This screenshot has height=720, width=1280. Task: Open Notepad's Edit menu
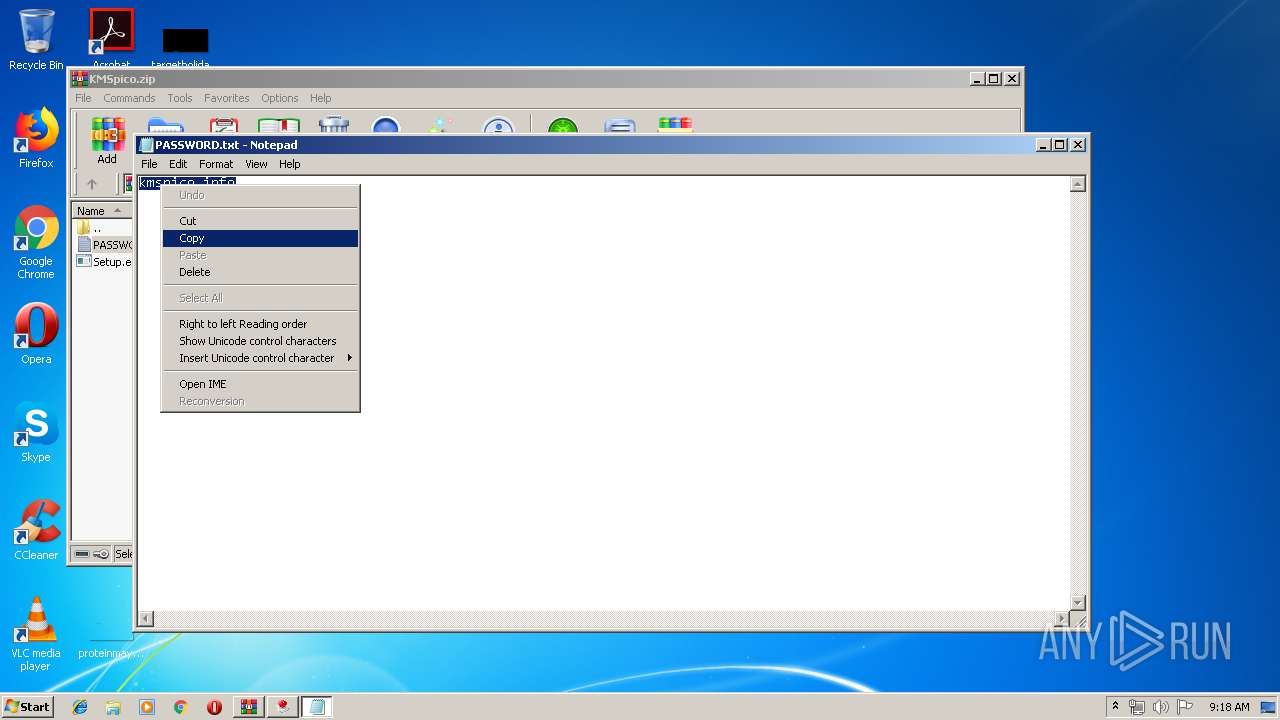click(178, 164)
